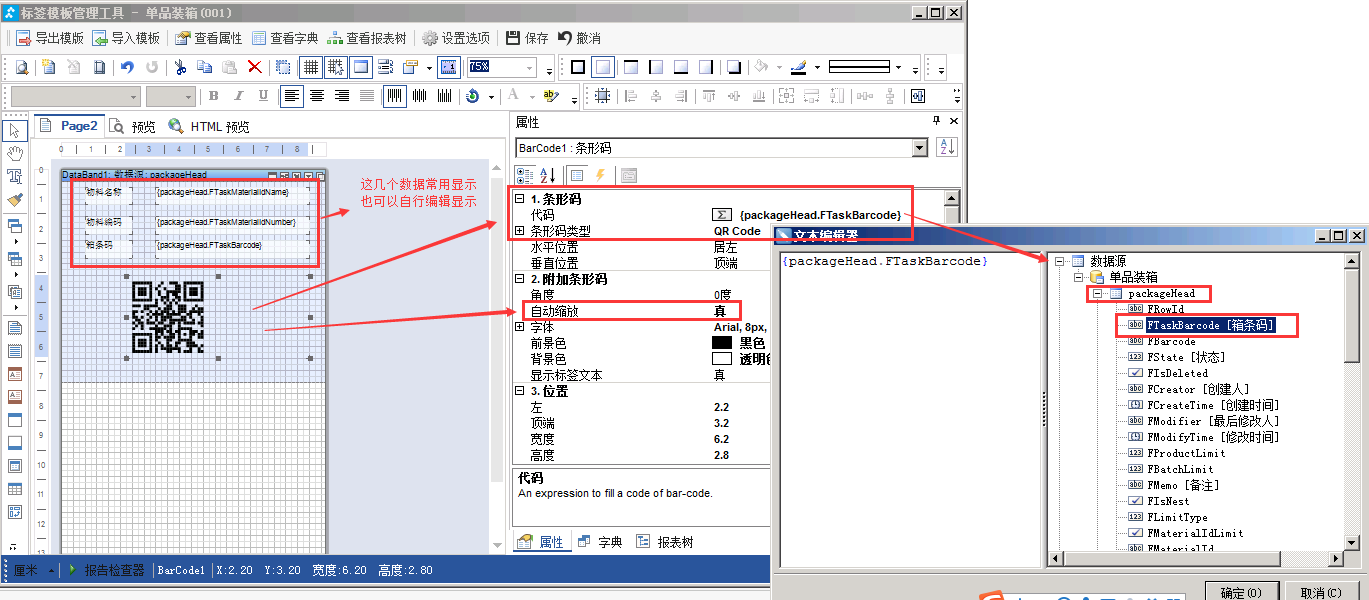Click the blue undo arrow icon
The image size is (1369, 600).
click(x=127, y=67)
